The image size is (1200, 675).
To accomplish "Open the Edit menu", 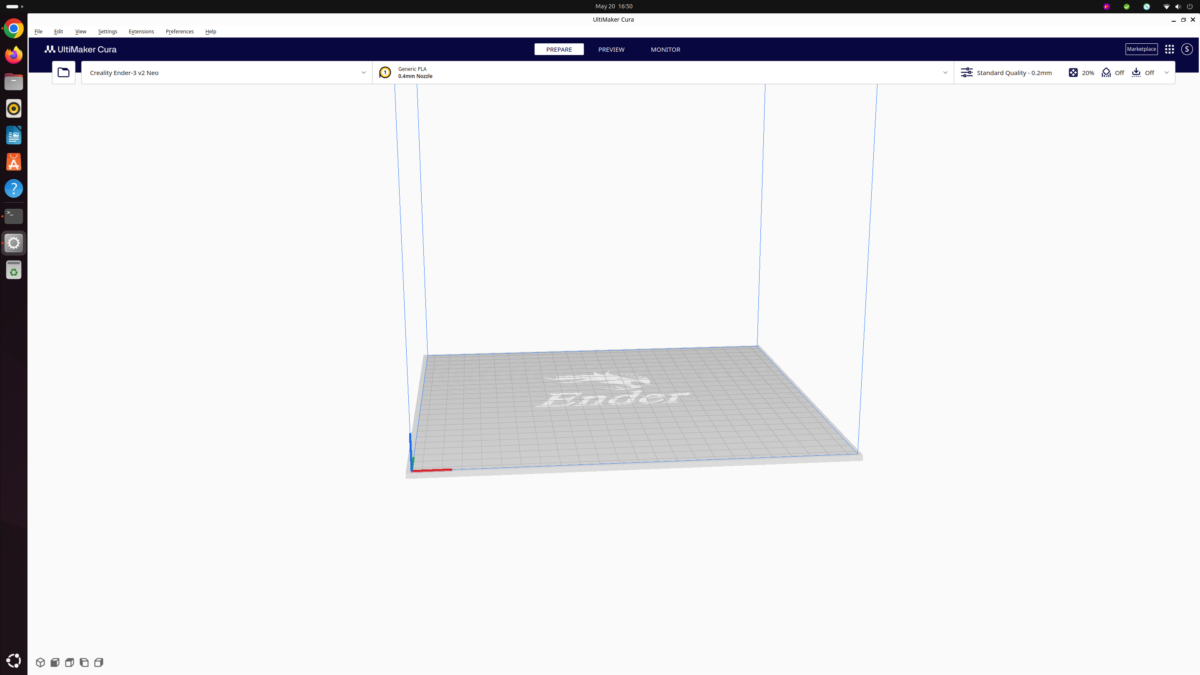I will coord(58,31).
